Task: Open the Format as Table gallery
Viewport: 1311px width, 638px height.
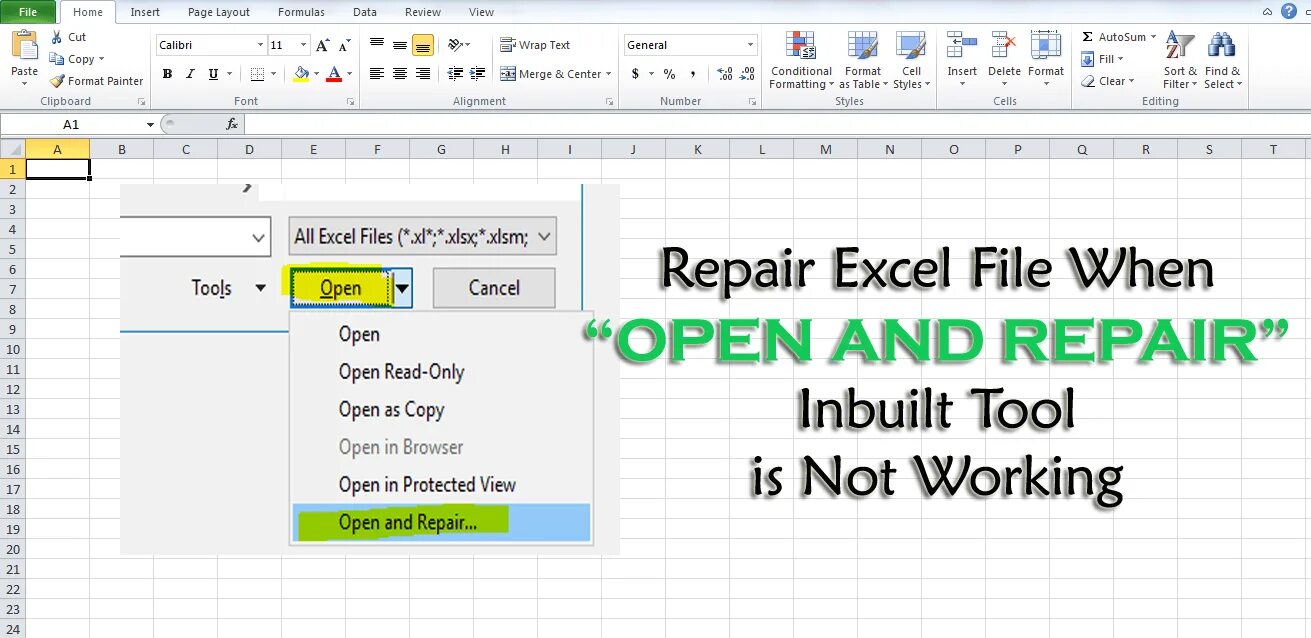Action: click(863, 61)
